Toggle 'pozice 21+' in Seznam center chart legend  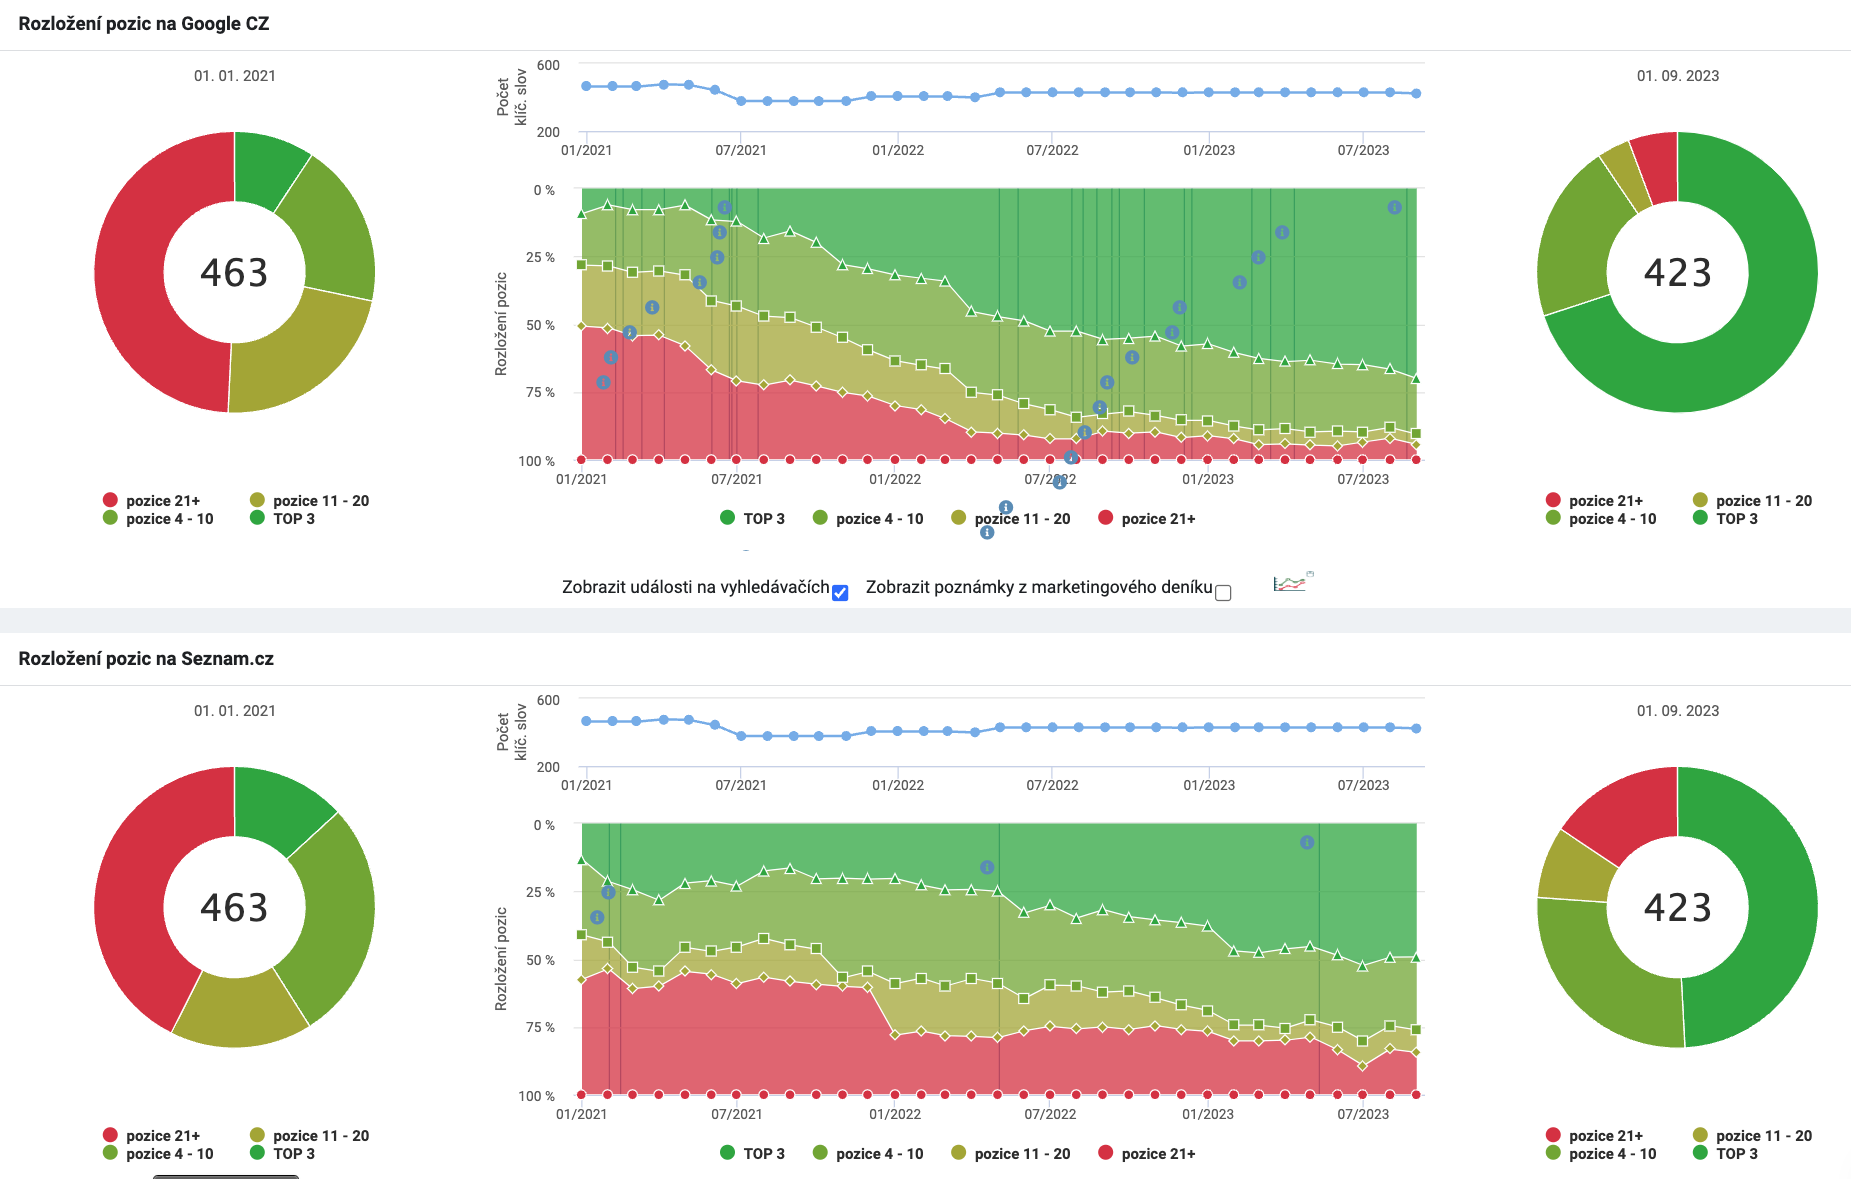pos(1146,1153)
